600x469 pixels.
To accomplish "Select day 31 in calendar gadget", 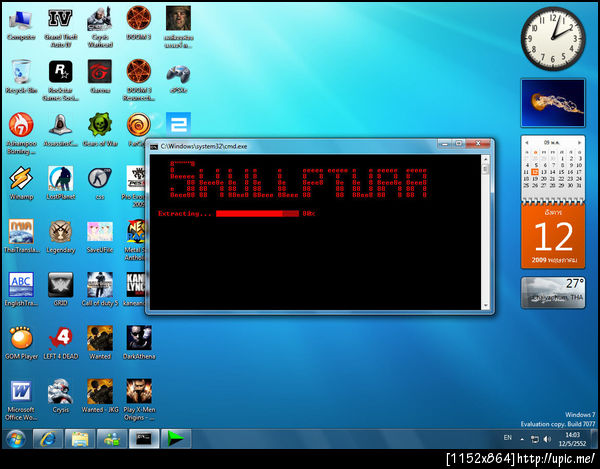I will pos(579,185).
